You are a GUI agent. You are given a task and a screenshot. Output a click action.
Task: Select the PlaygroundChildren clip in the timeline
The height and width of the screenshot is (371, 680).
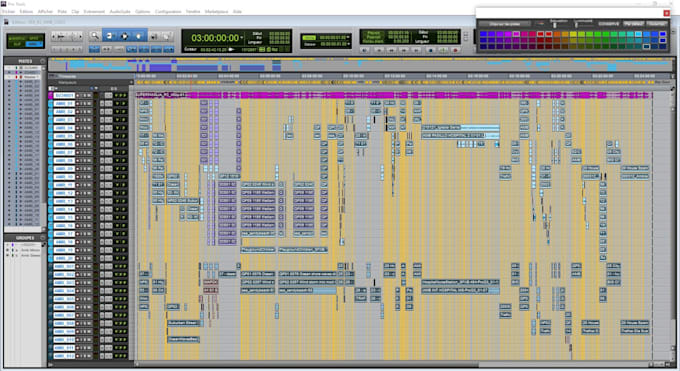[x=258, y=250]
